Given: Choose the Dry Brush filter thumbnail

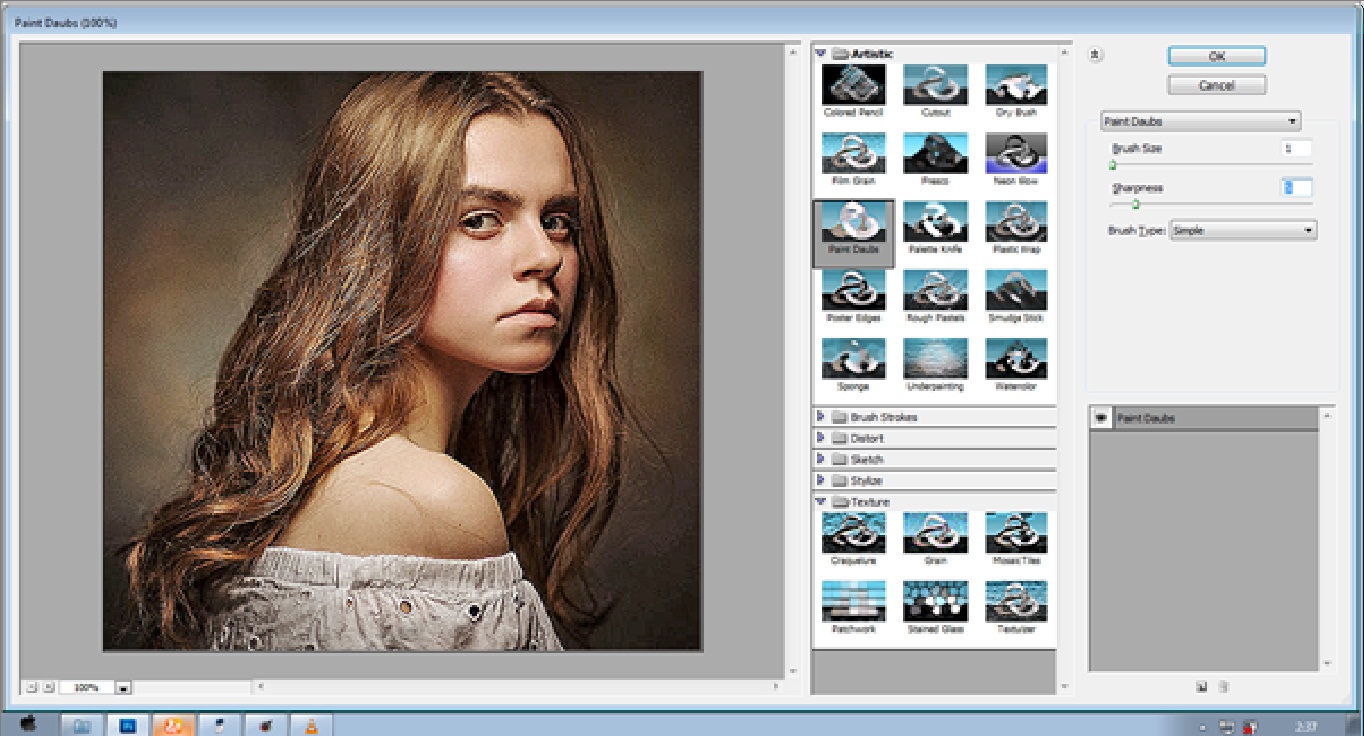Looking at the screenshot, I should point(1016,85).
